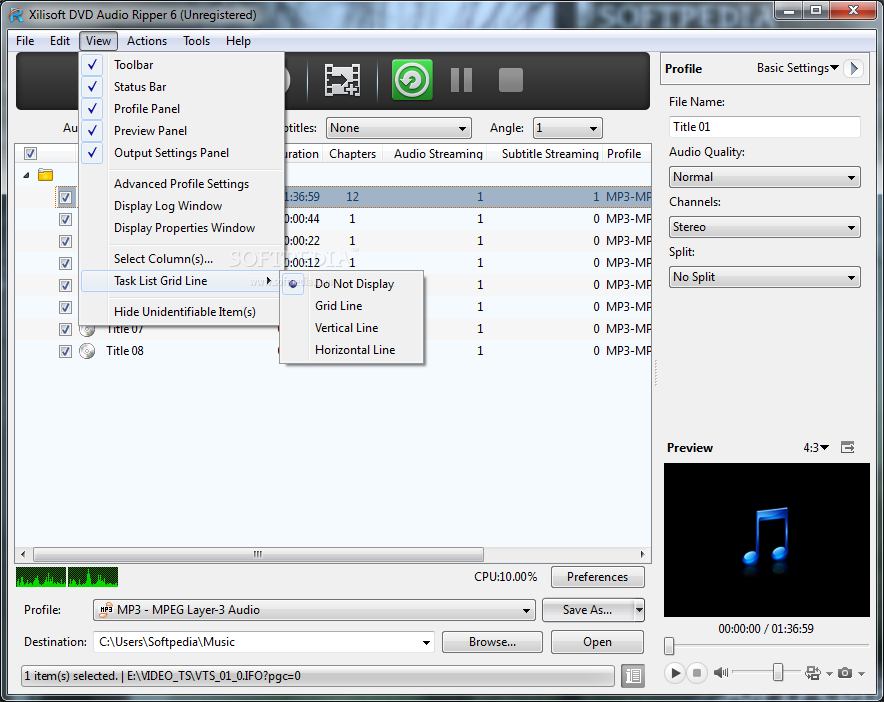Click the Browse... button

pos(492,642)
